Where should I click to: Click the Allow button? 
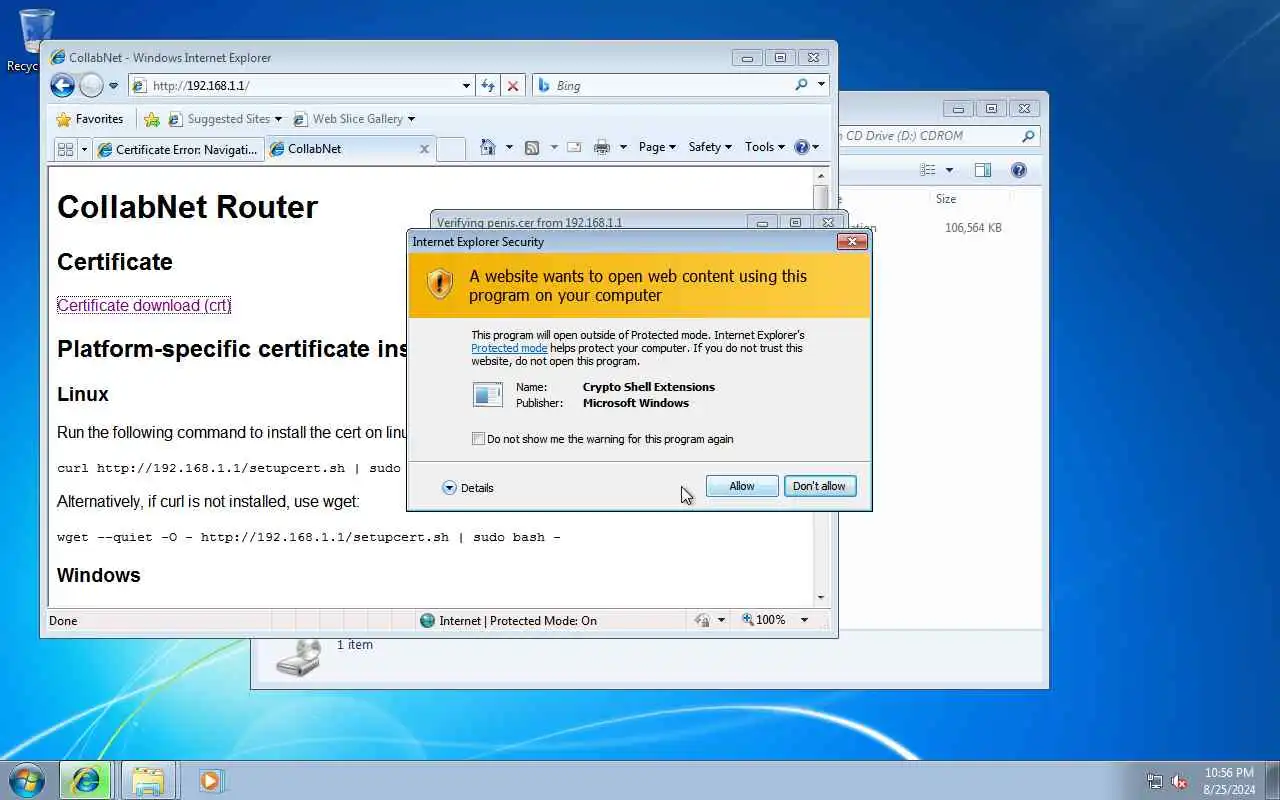point(742,486)
